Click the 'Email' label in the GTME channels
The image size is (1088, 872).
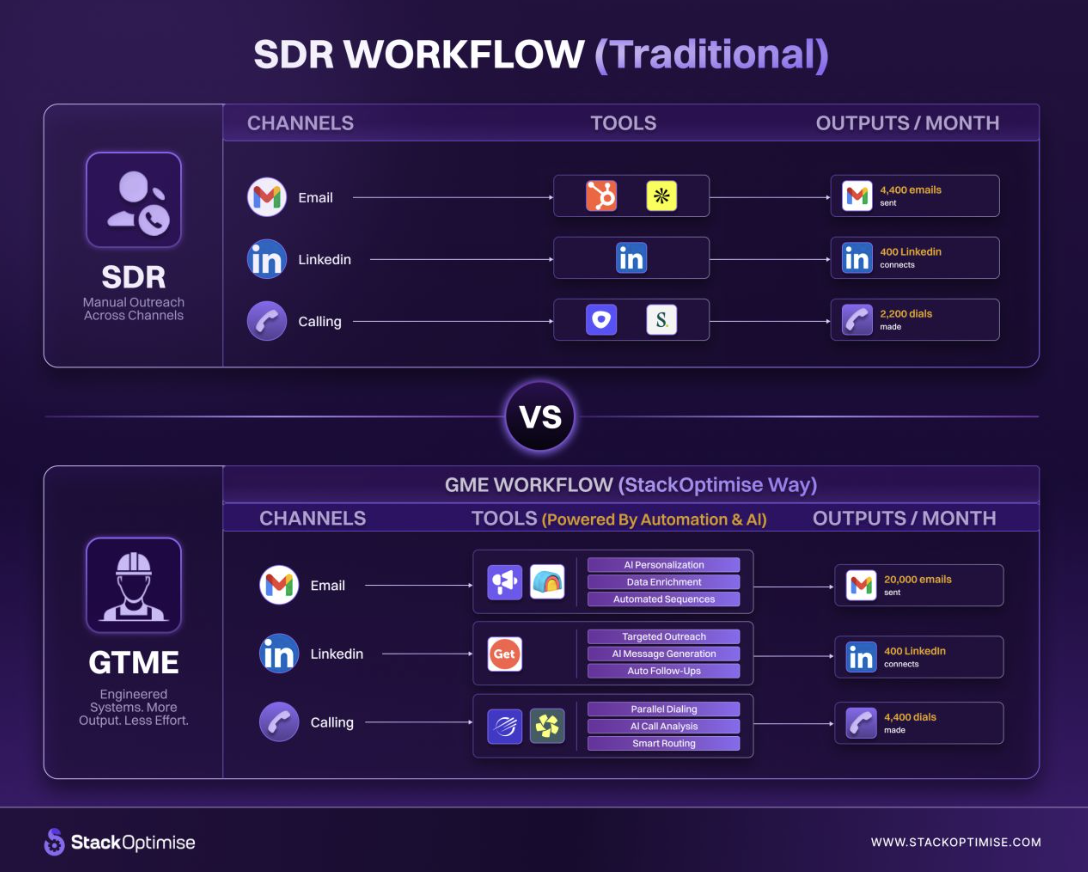coord(328,585)
